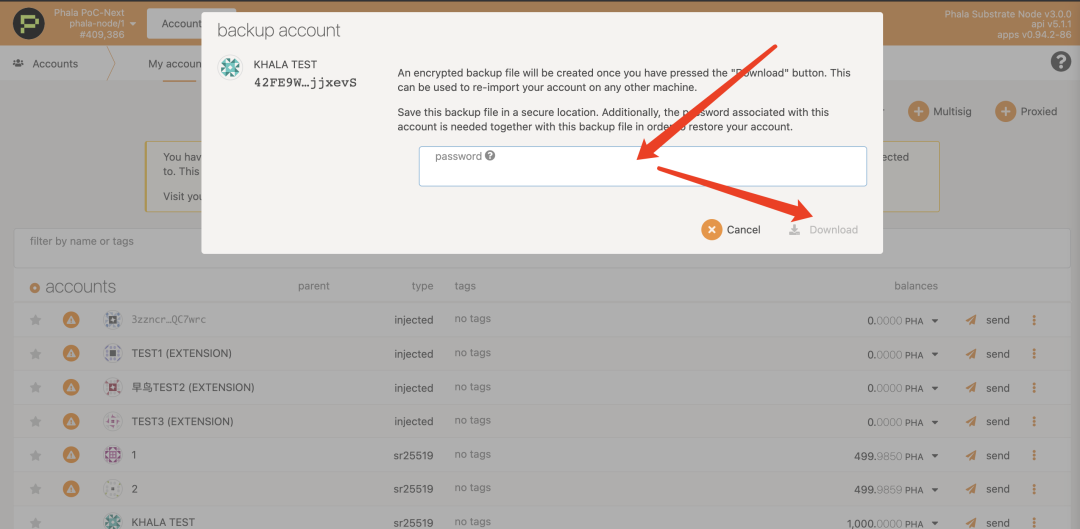Toggle the favorite star for account 1
This screenshot has width=1080, height=529.
tap(36, 455)
